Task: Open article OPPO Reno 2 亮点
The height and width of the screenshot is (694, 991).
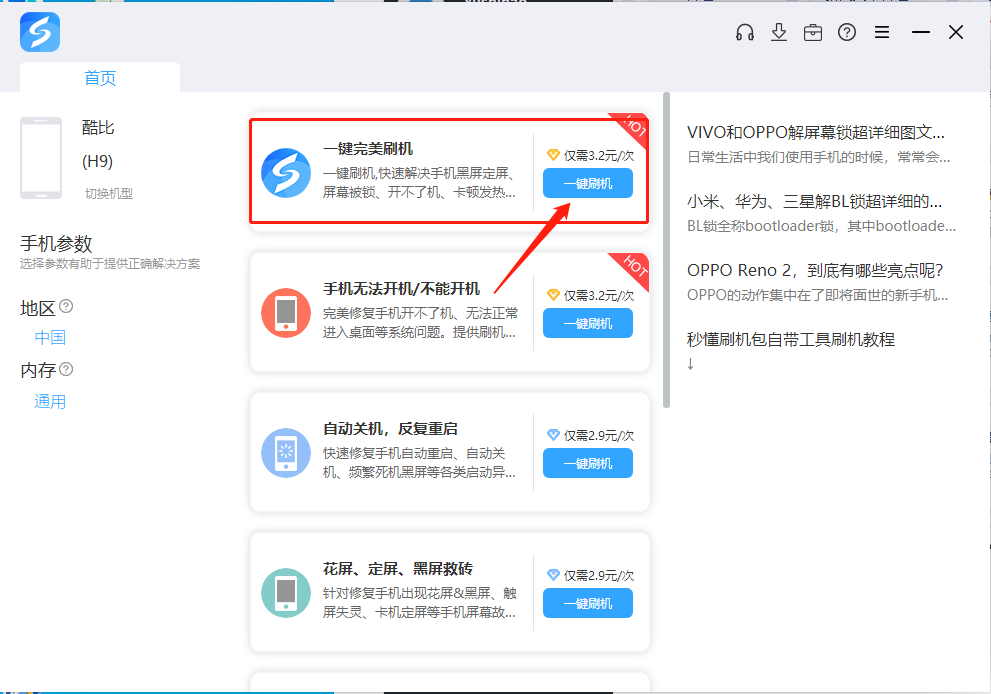Action: pos(815,271)
